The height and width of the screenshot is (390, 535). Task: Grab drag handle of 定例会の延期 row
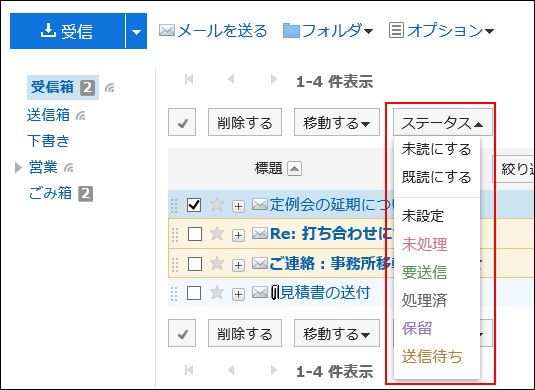(174, 205)
